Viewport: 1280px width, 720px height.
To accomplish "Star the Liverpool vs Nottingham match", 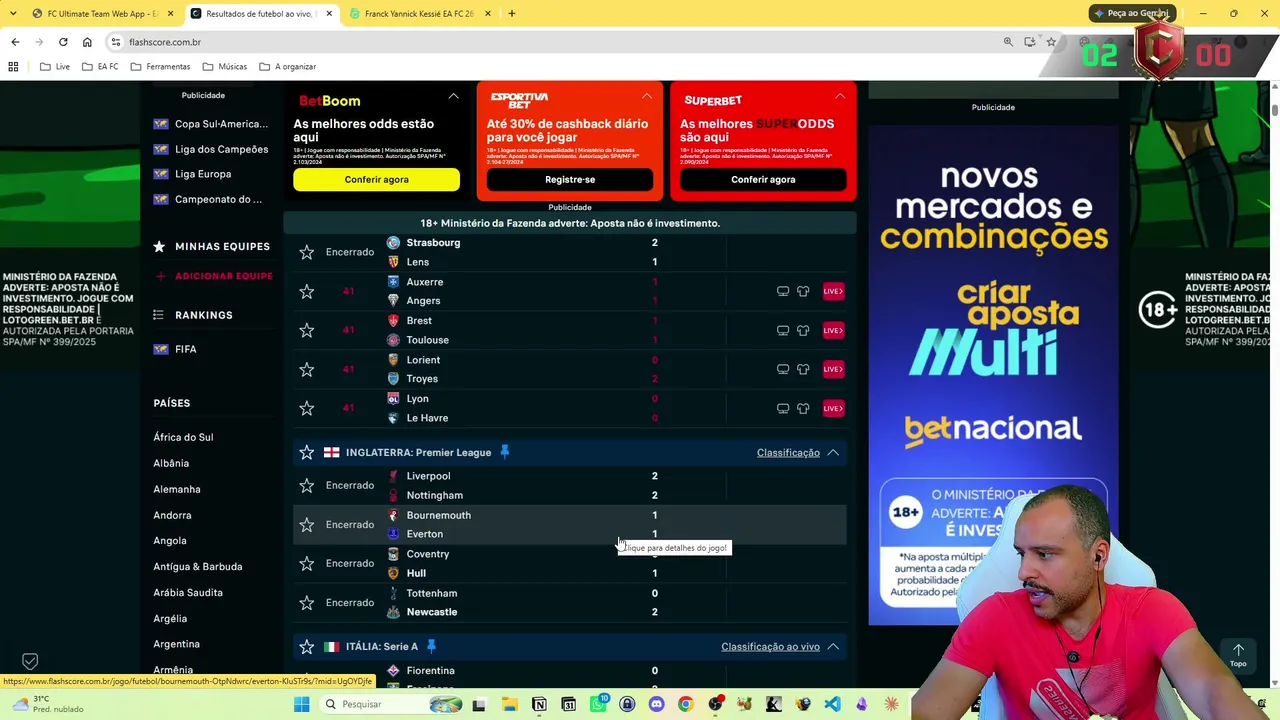I will pos(307,485).
